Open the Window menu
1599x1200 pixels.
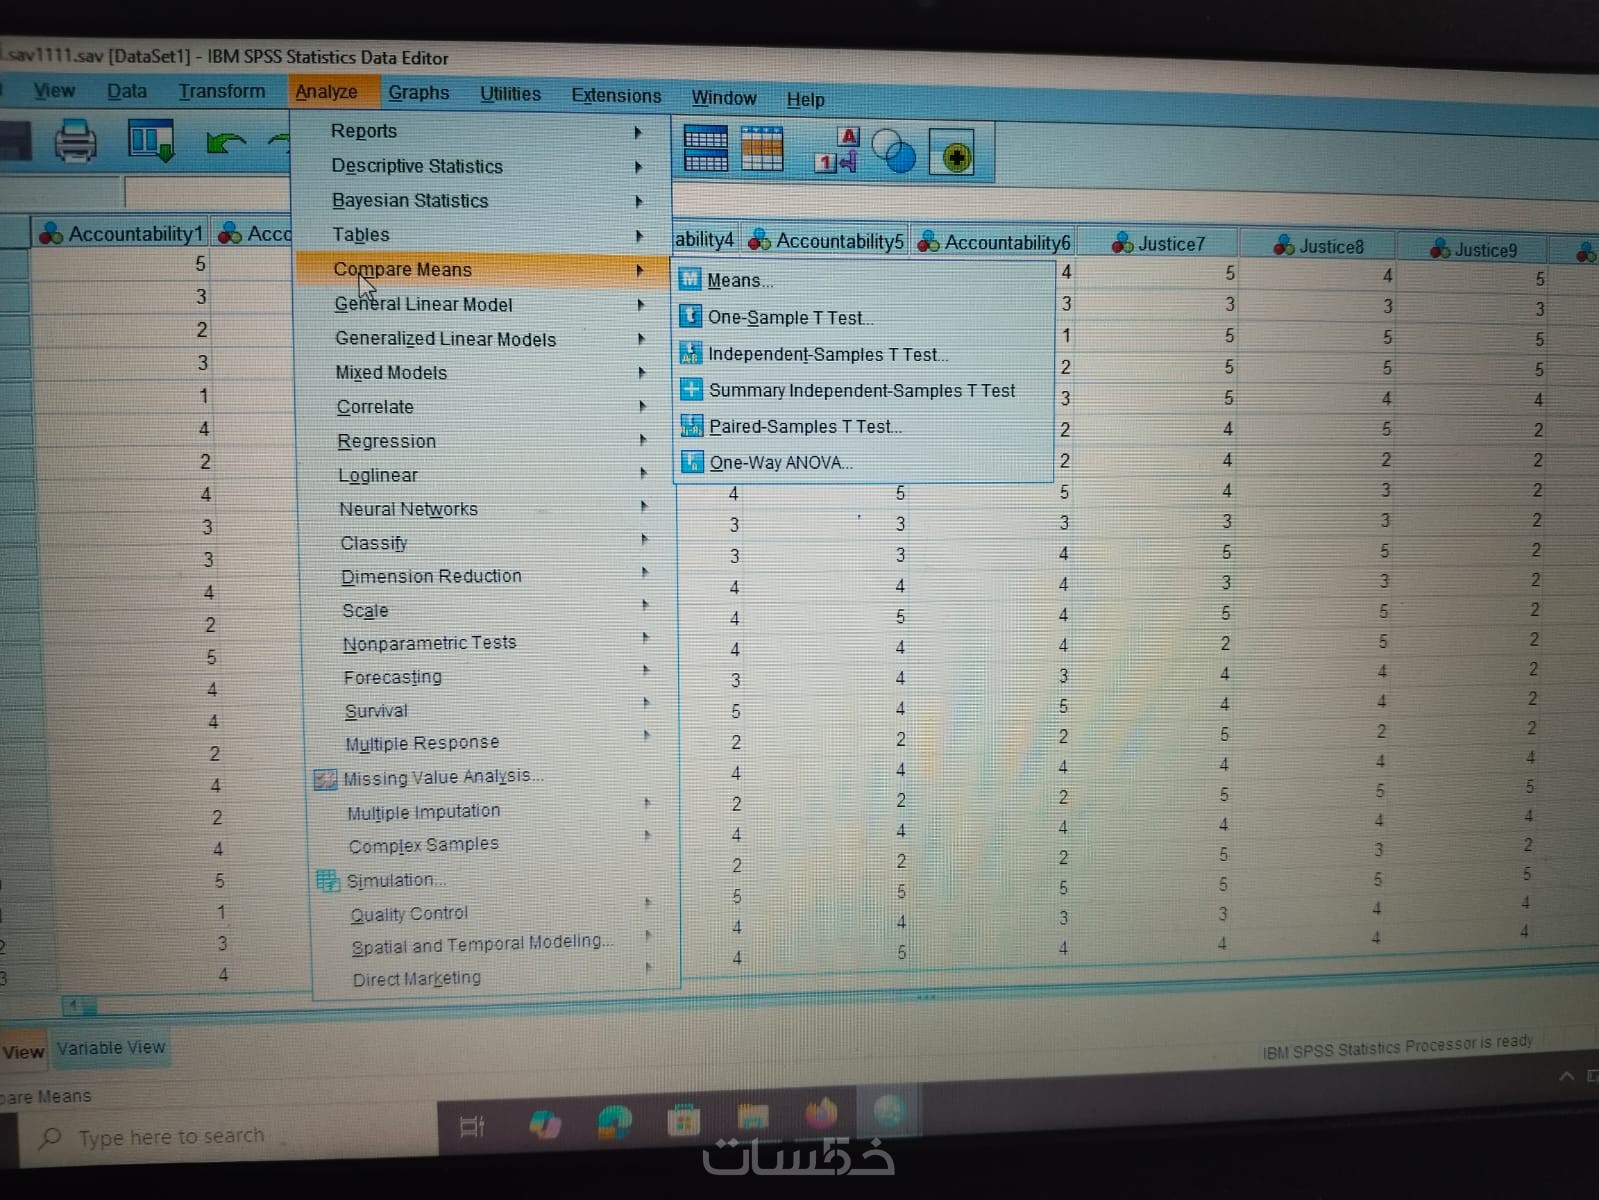click(724, 98)
